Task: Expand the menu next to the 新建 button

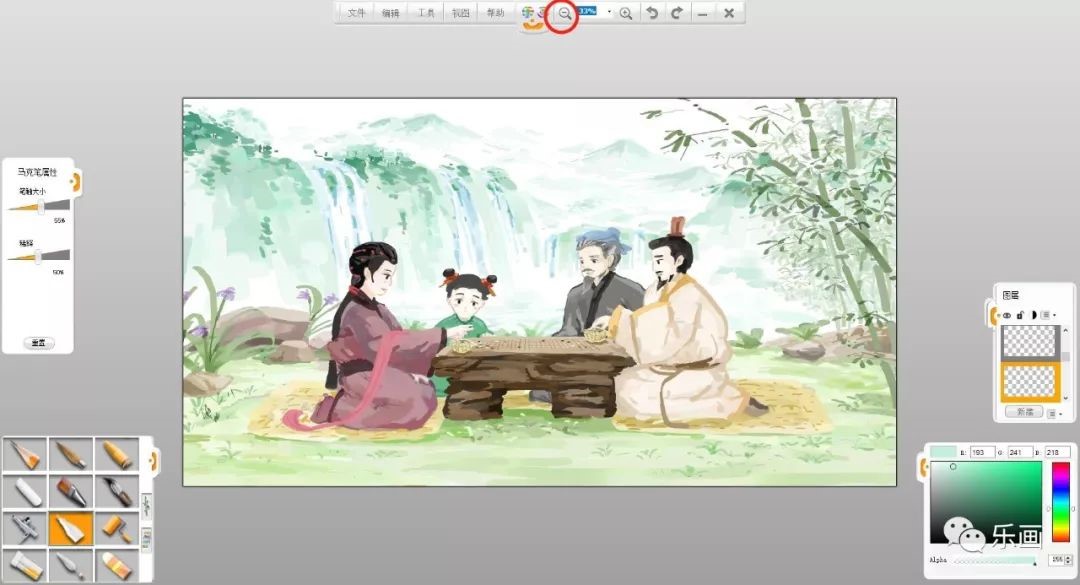Action: pos(1053,412)
